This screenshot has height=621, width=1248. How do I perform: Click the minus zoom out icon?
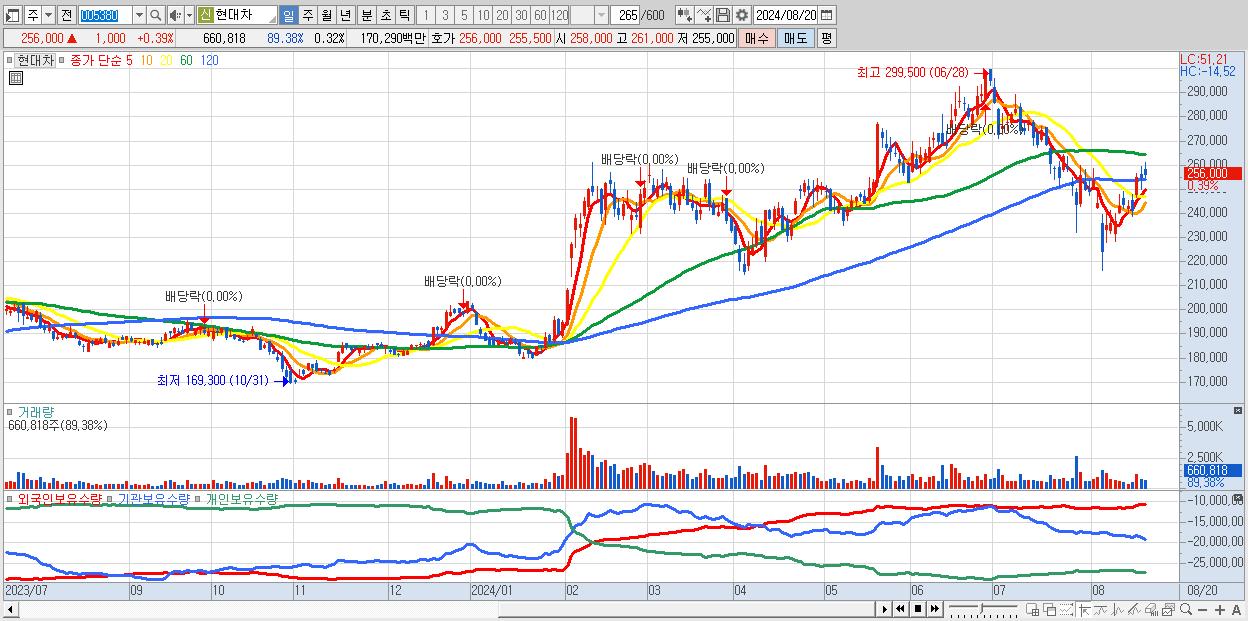coord(1202,610)
